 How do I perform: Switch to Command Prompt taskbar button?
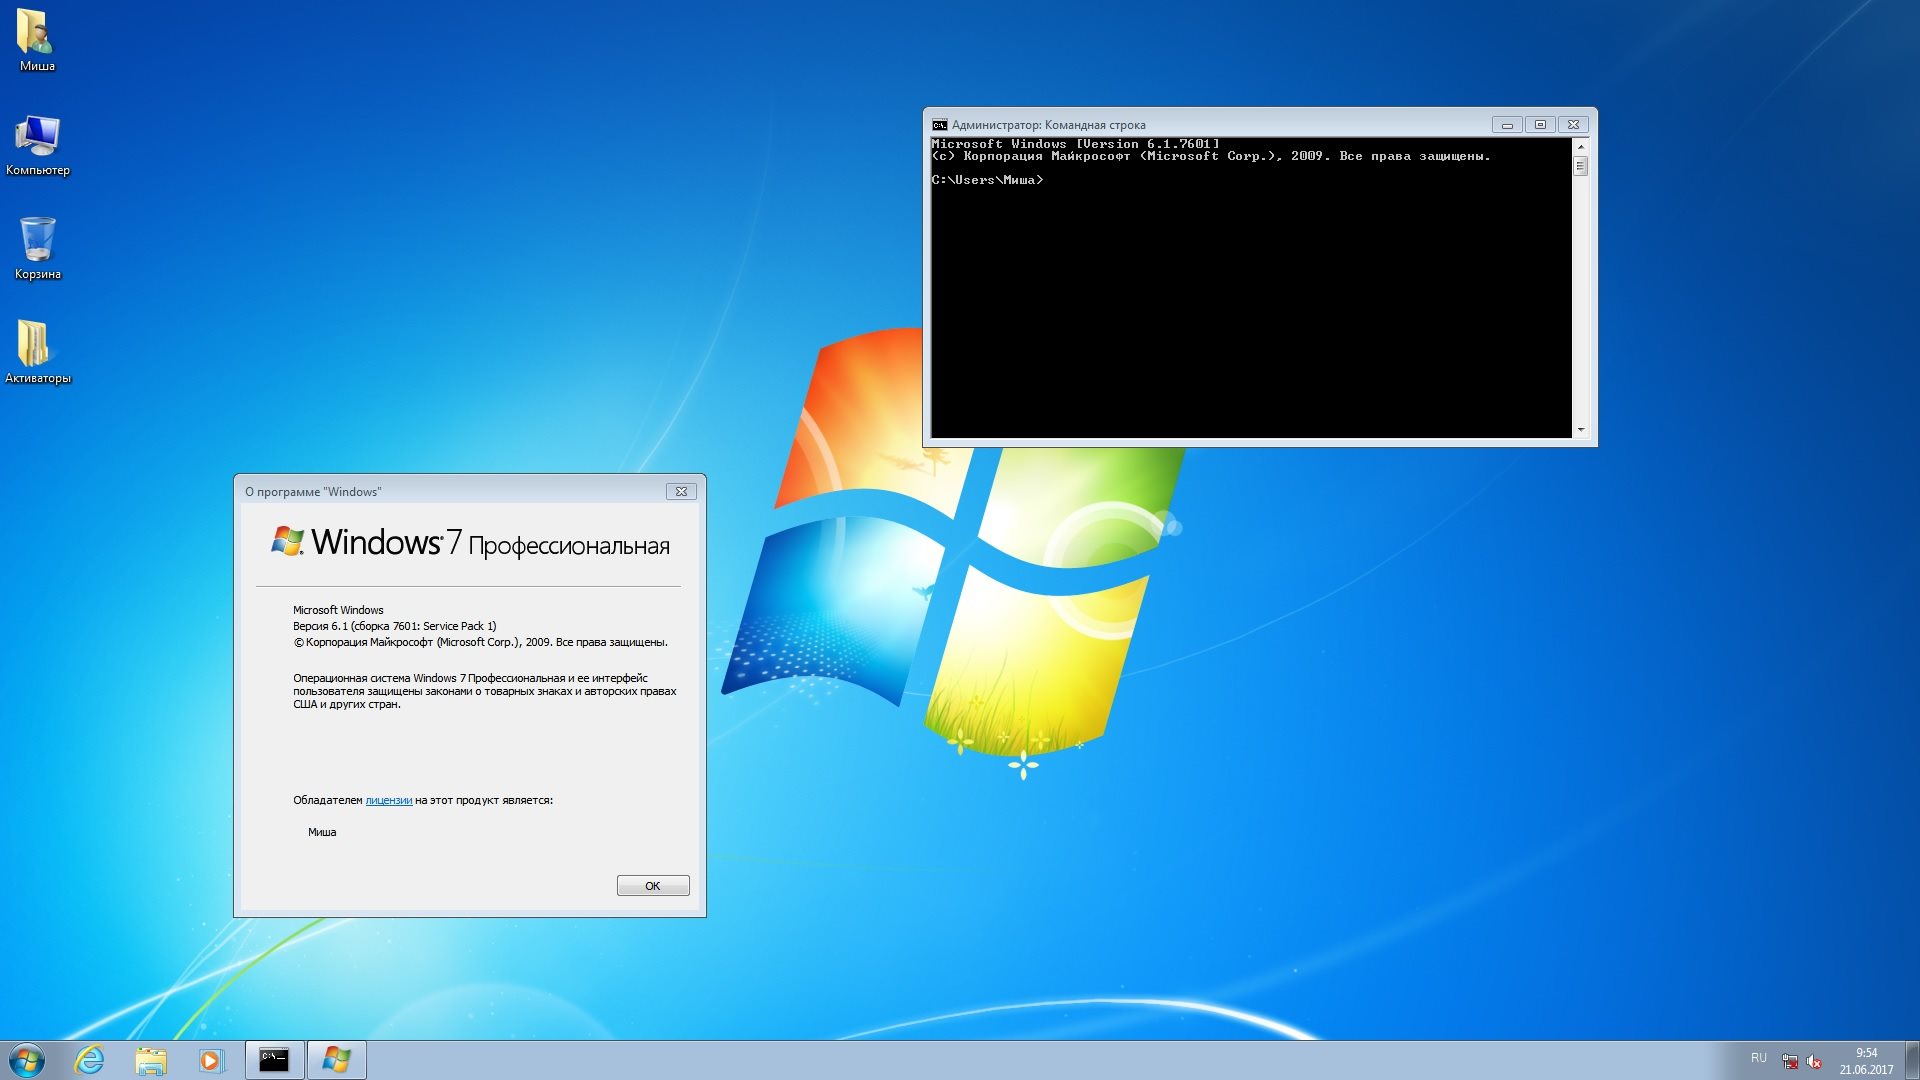click(274, 1060)
